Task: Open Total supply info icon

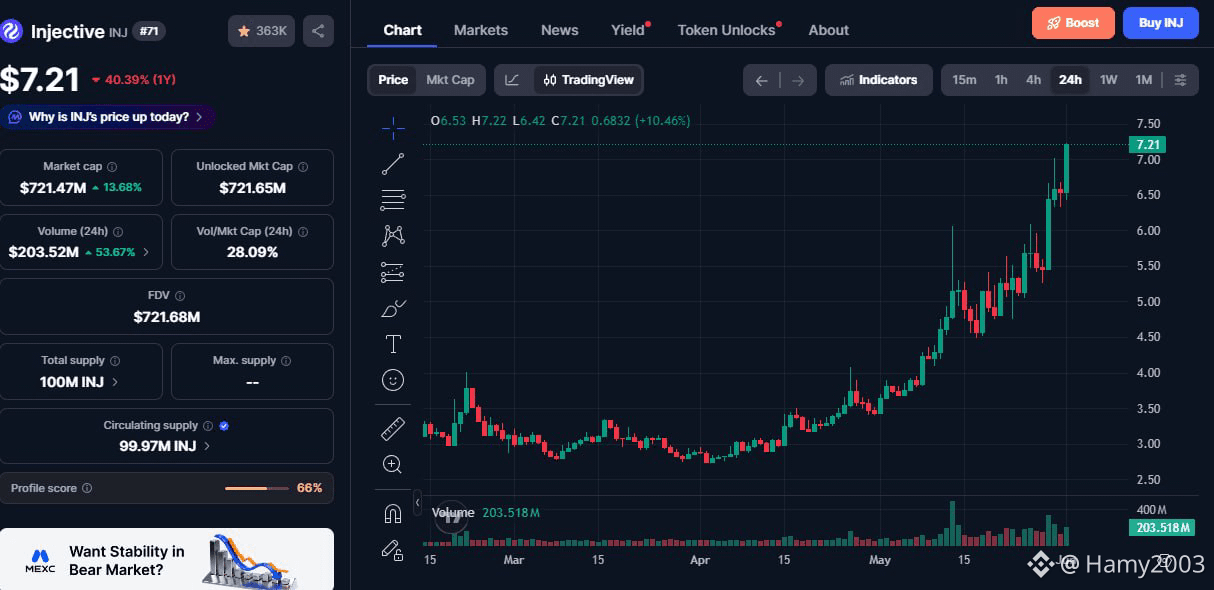Action: [x=115, y=361]
